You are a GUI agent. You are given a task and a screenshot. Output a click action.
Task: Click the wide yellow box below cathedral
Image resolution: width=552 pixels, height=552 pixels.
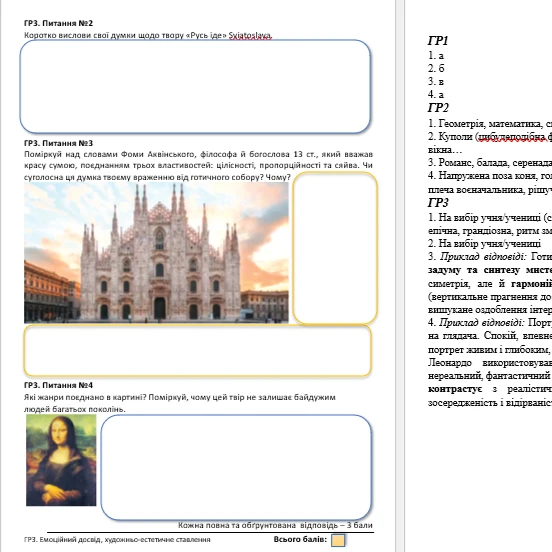point(197,351)
